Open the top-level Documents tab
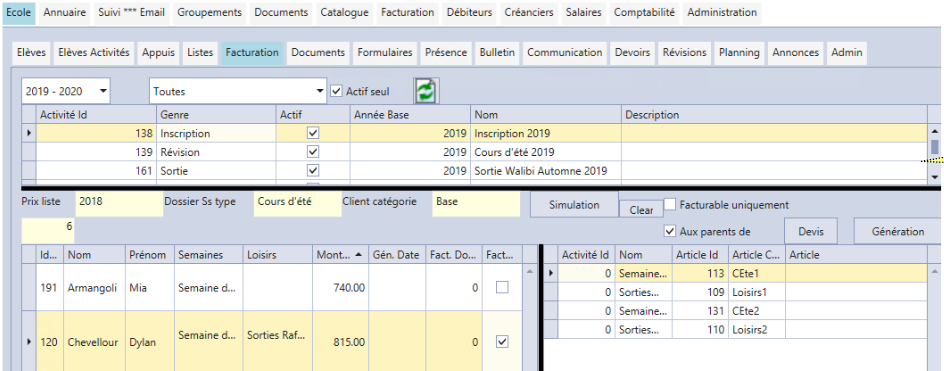 pyautogui.click(x=281, y=12)
